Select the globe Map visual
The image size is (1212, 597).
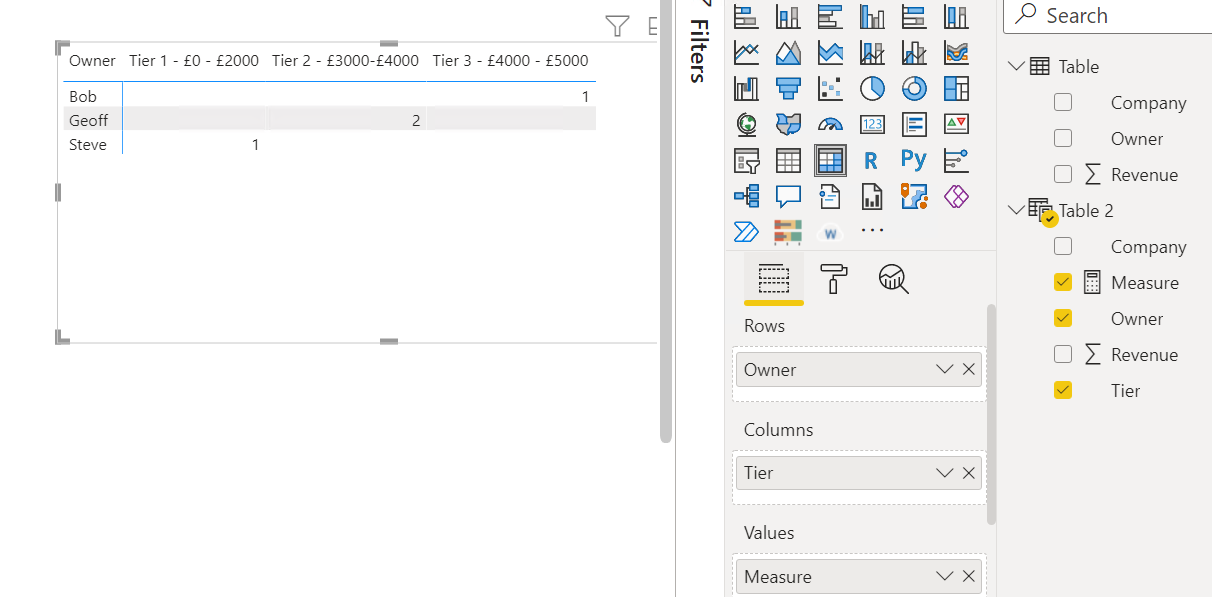pos(746,124)
